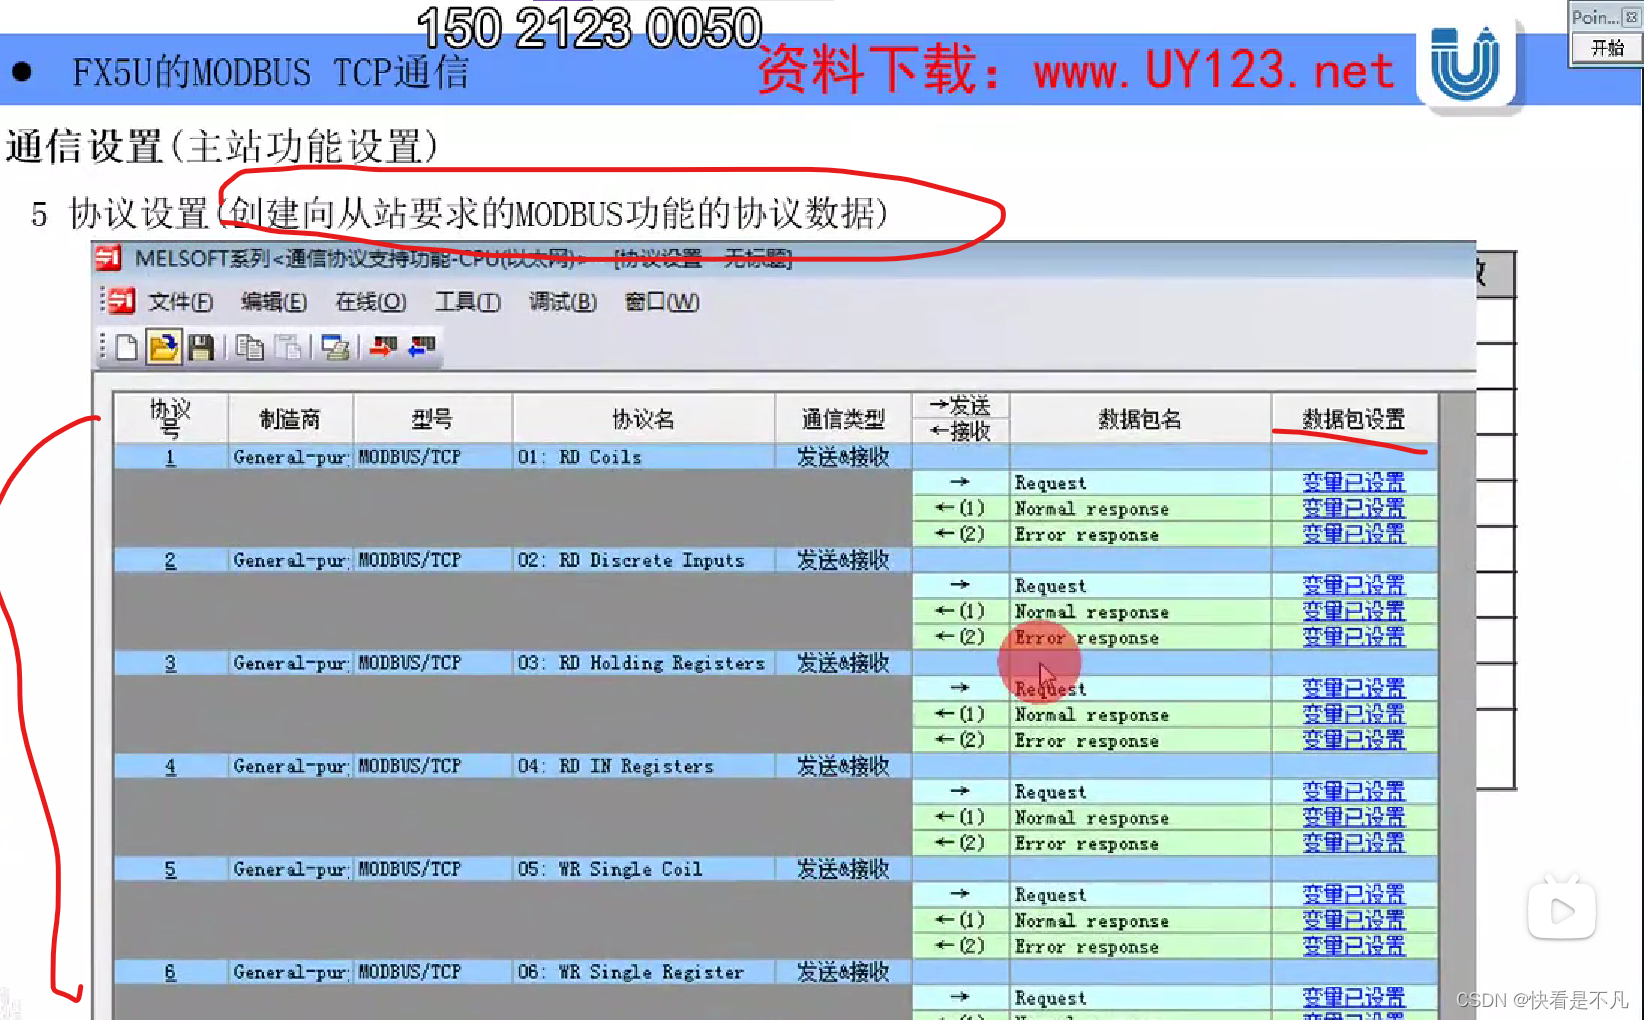Select protocol number 4 link
This screenshot has height=1020, width=1644.
(170, 766)
